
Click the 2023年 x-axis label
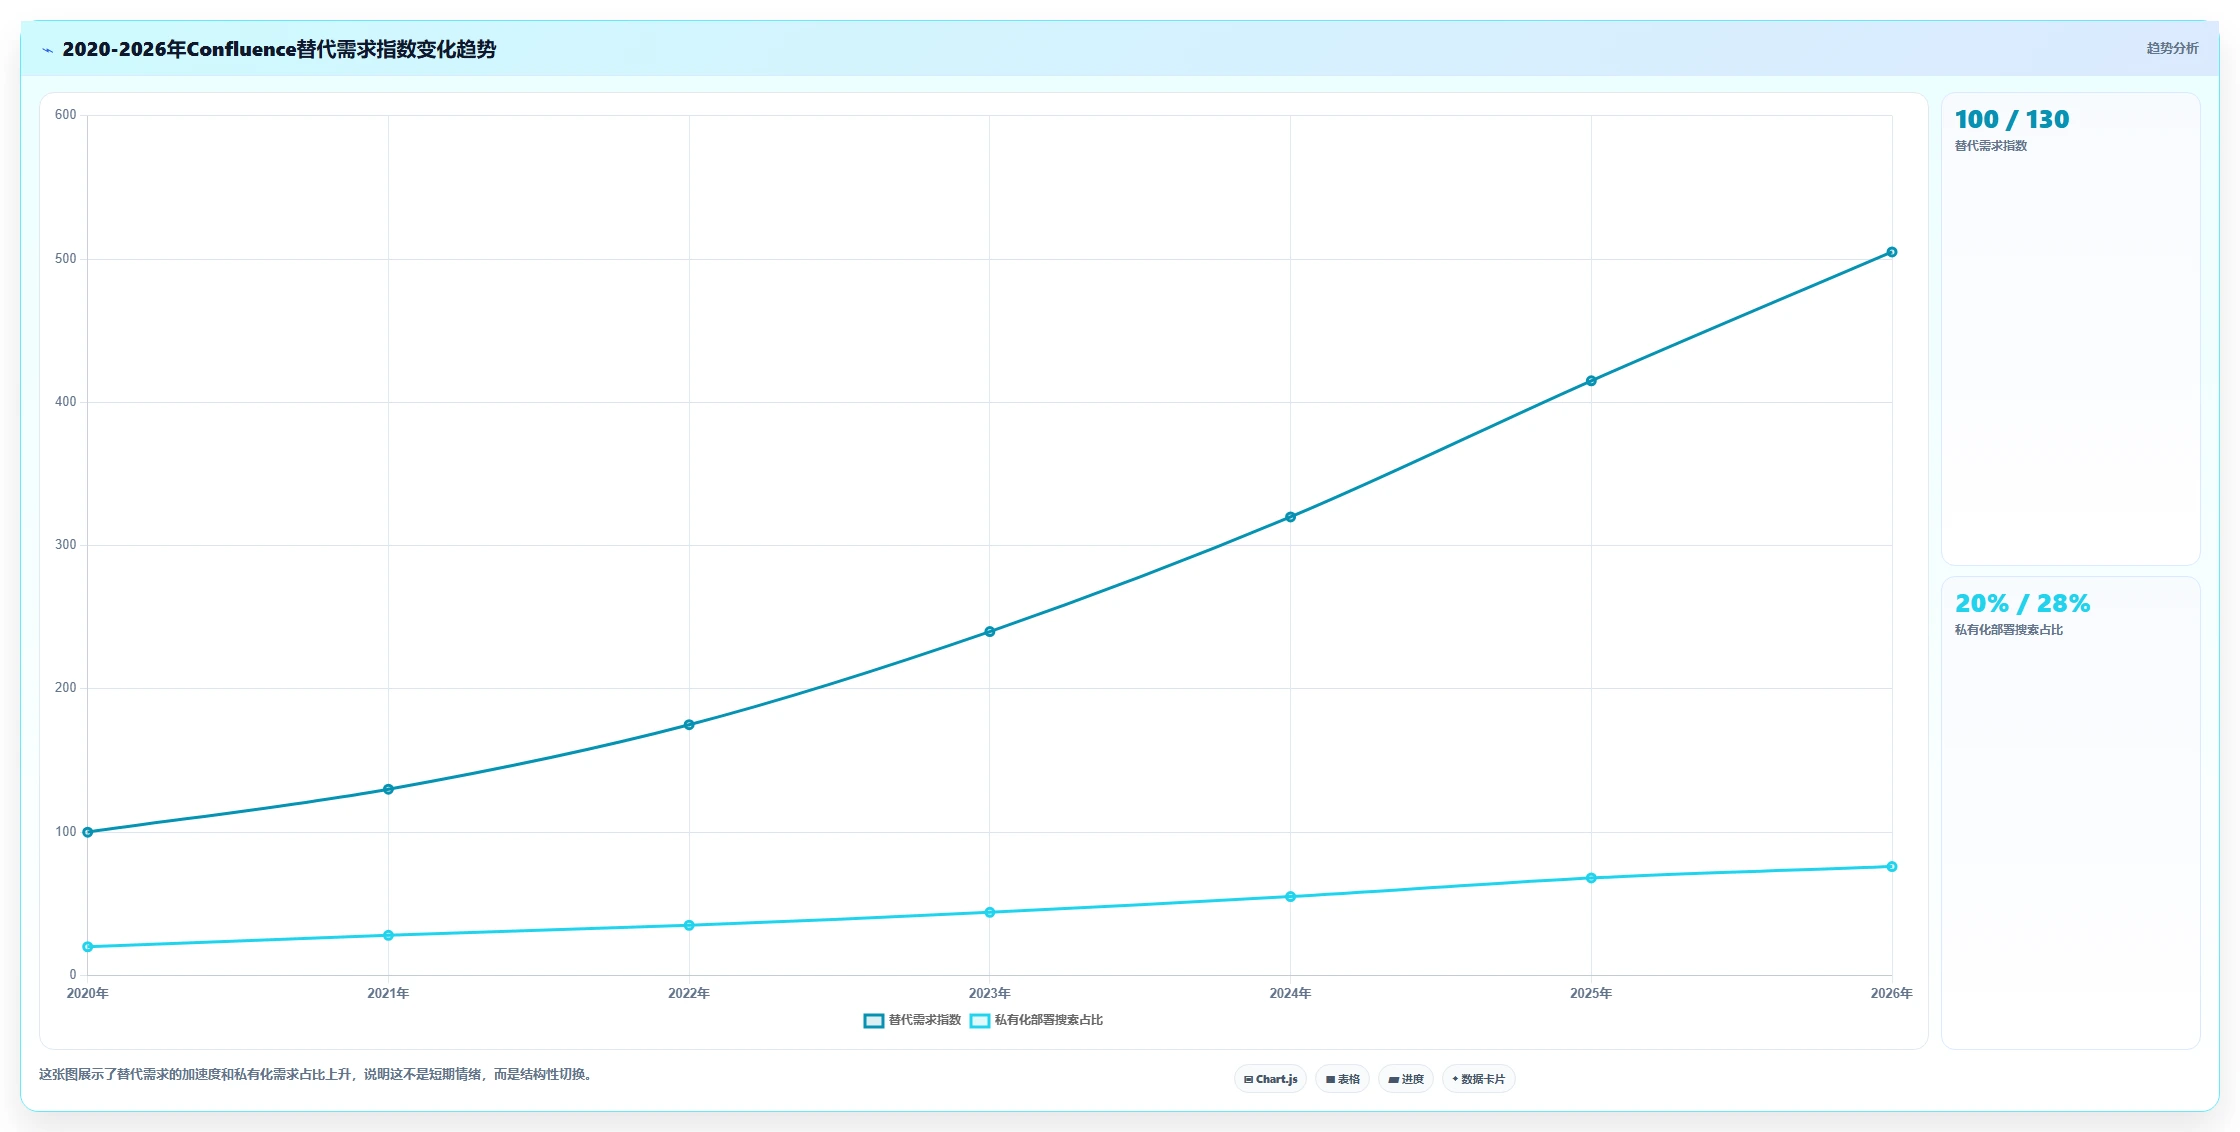click(x=990, y=993)
